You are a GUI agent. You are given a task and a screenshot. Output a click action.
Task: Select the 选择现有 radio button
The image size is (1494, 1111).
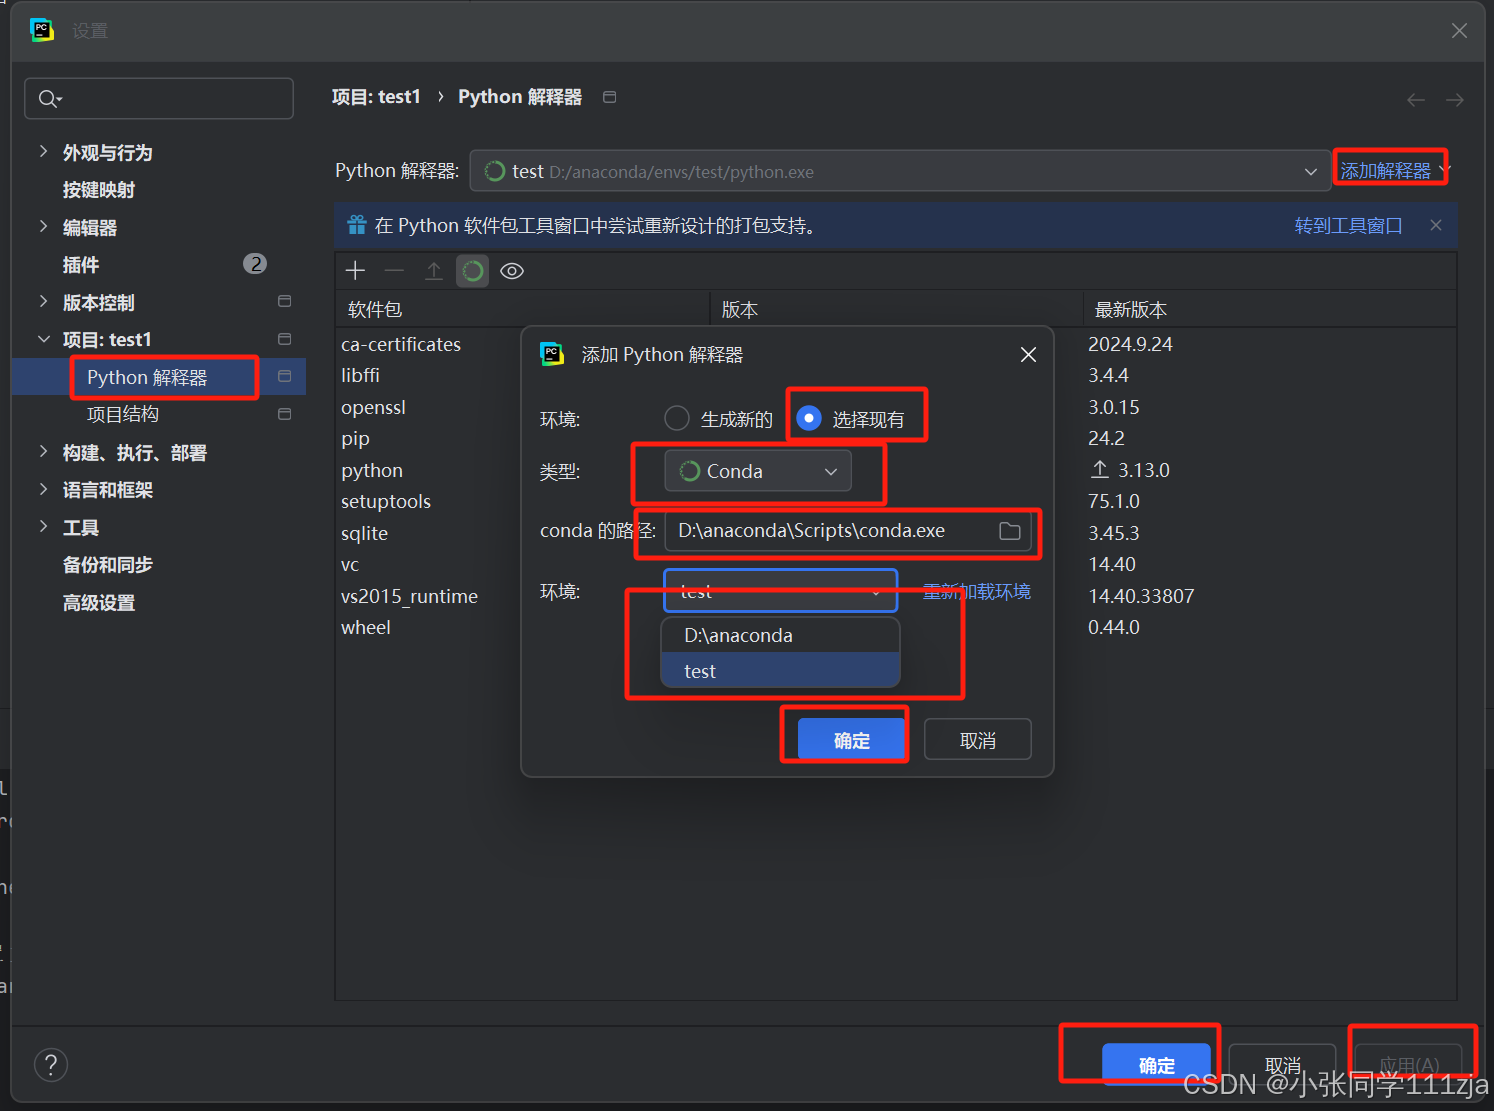(x=808, y=418)
